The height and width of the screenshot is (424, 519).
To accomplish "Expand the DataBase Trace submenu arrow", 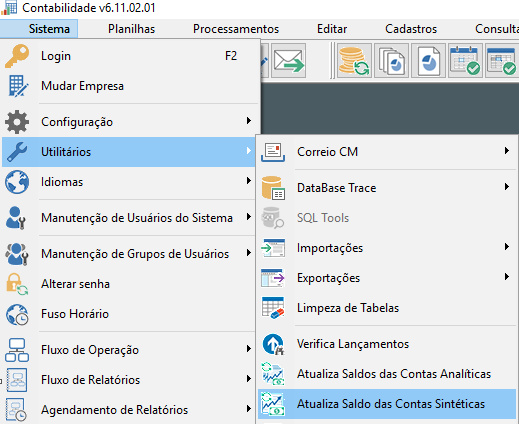I will (x=507, y=187).
